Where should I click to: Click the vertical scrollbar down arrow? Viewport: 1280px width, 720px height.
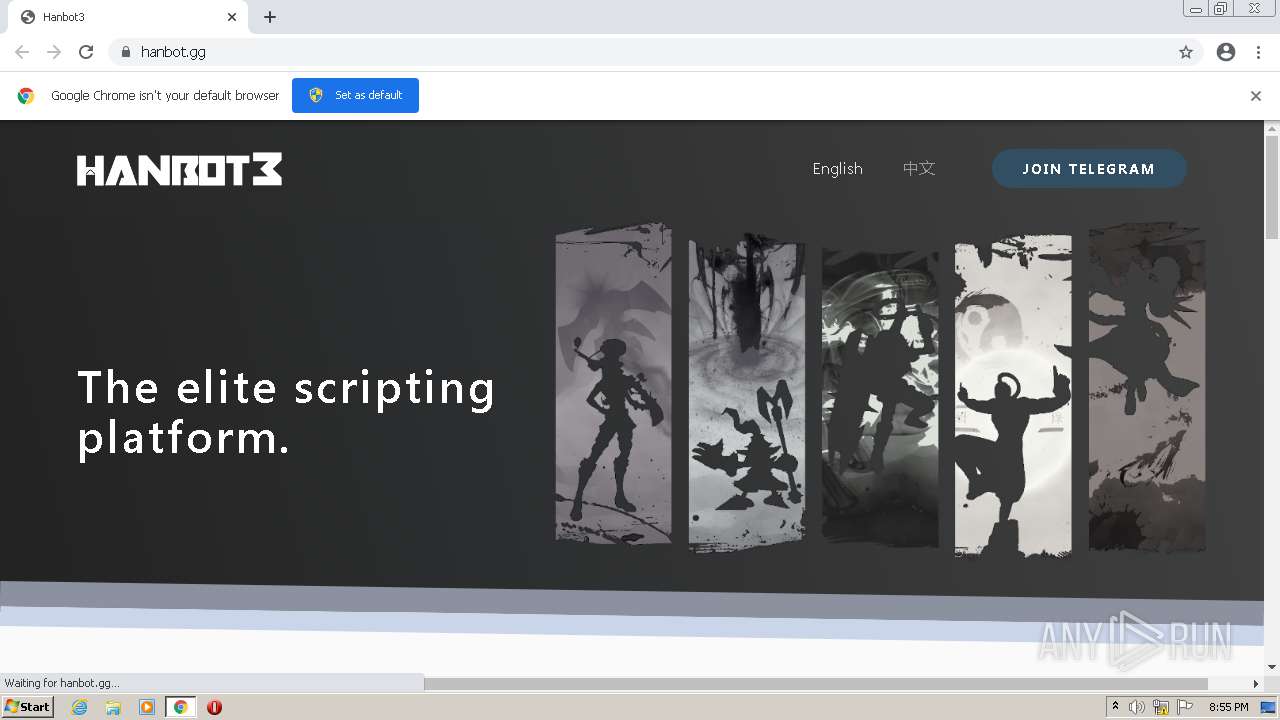click(1272, 667)
